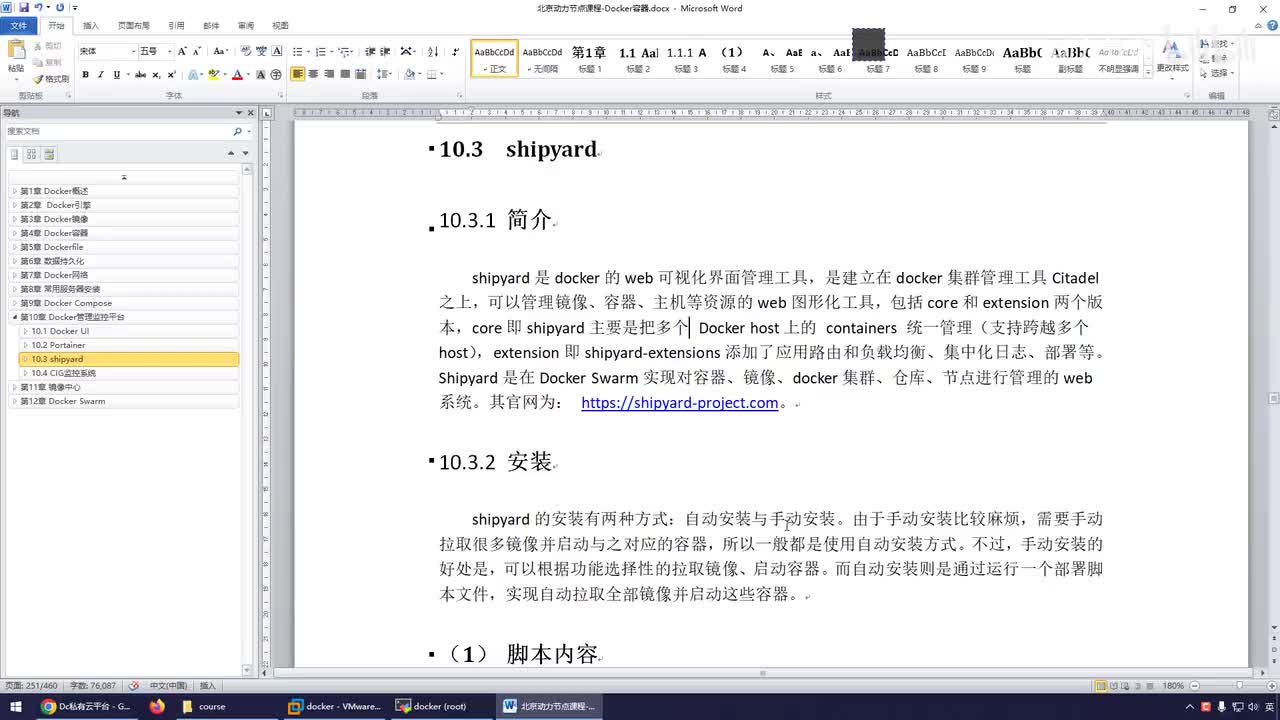Select 第12章 Docker Swarm heading
The width and height of the screenshot is (1280, 720).
coord(62,401)
